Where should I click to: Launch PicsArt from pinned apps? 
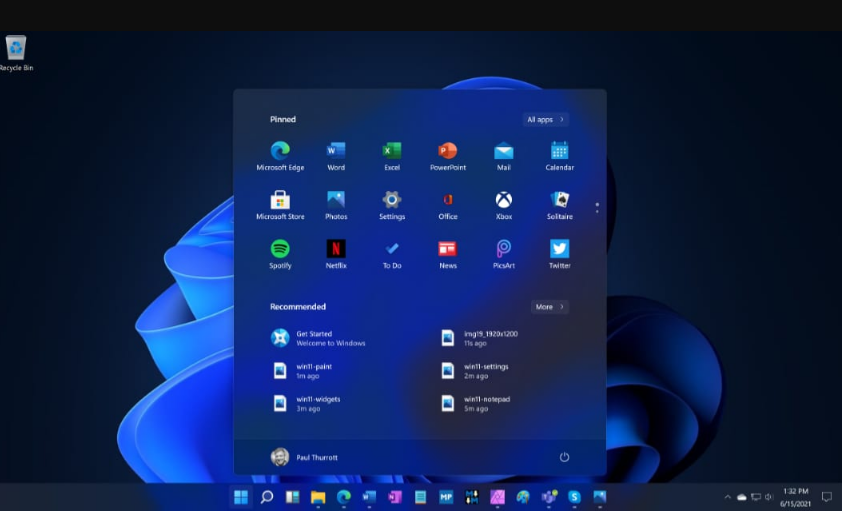pyautogui.click(x=503, y=254)
